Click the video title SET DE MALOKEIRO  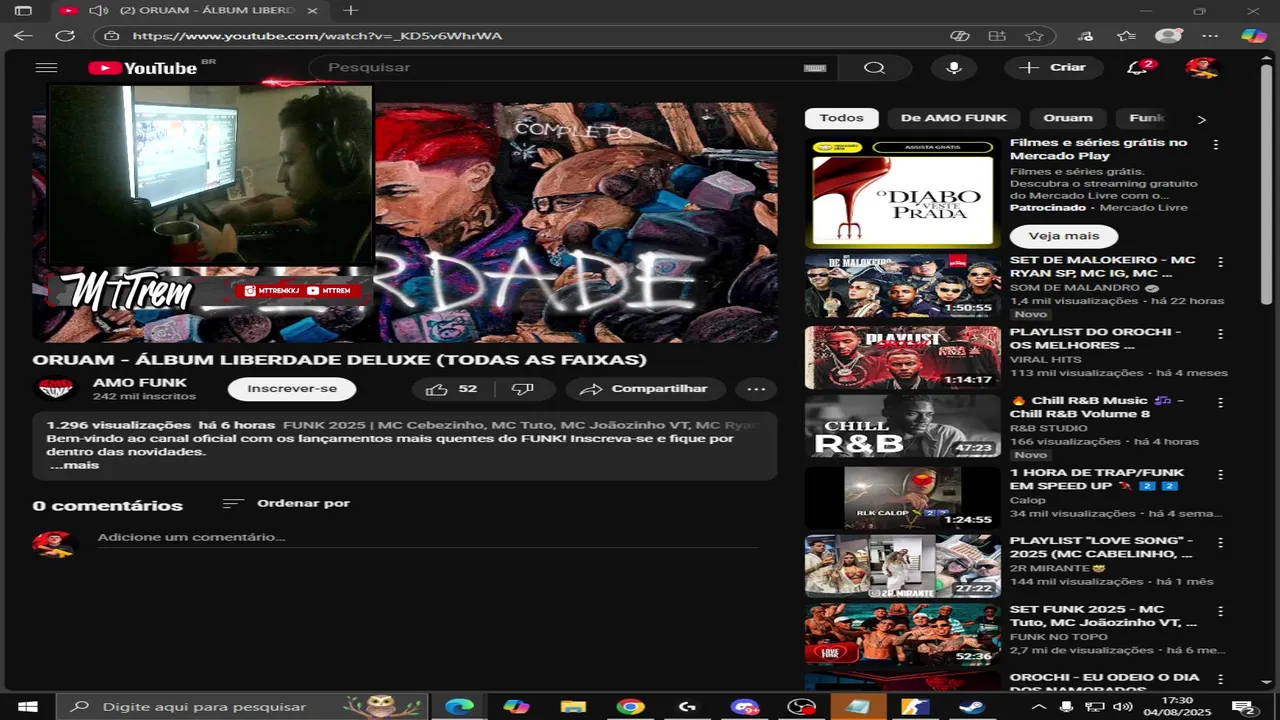click(1102, 267)
